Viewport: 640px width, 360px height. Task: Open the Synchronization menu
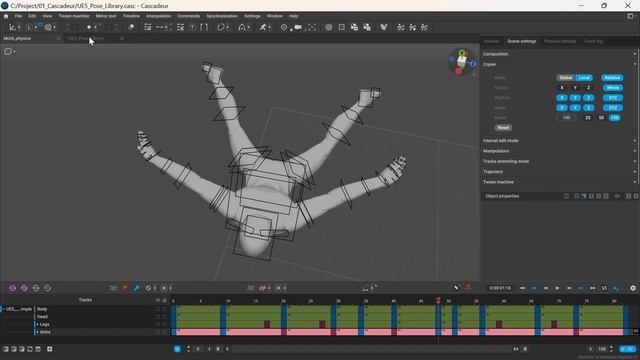222,16
